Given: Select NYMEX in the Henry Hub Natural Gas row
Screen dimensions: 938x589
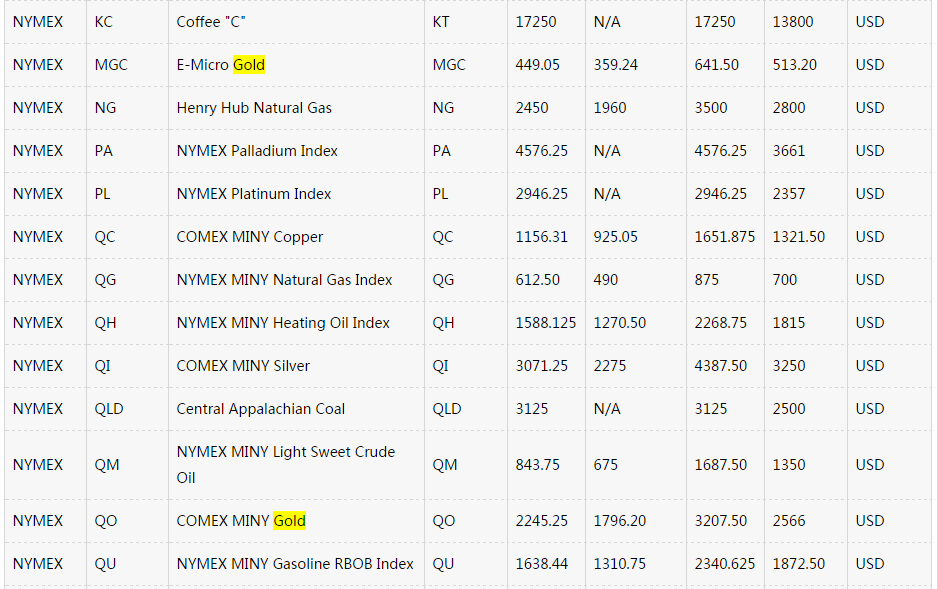Looking at the screenshot, I should 38,108.
